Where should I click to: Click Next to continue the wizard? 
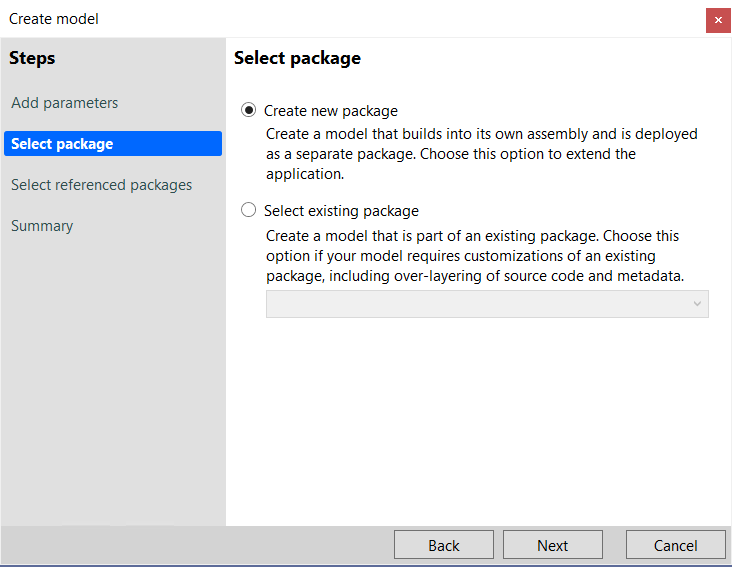[x=553, y=545]
